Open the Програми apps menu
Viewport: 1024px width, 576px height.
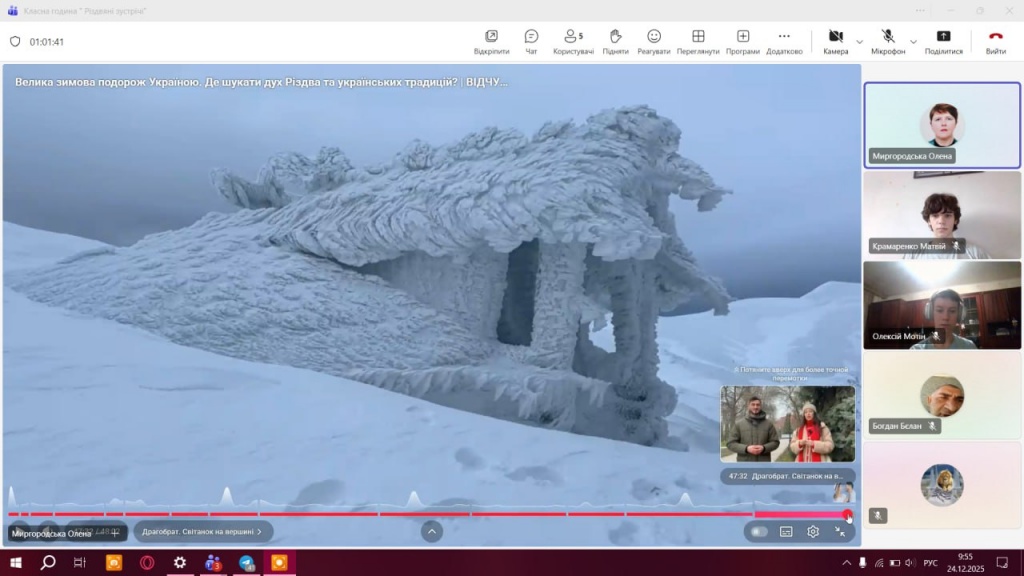tap(742, 41)
